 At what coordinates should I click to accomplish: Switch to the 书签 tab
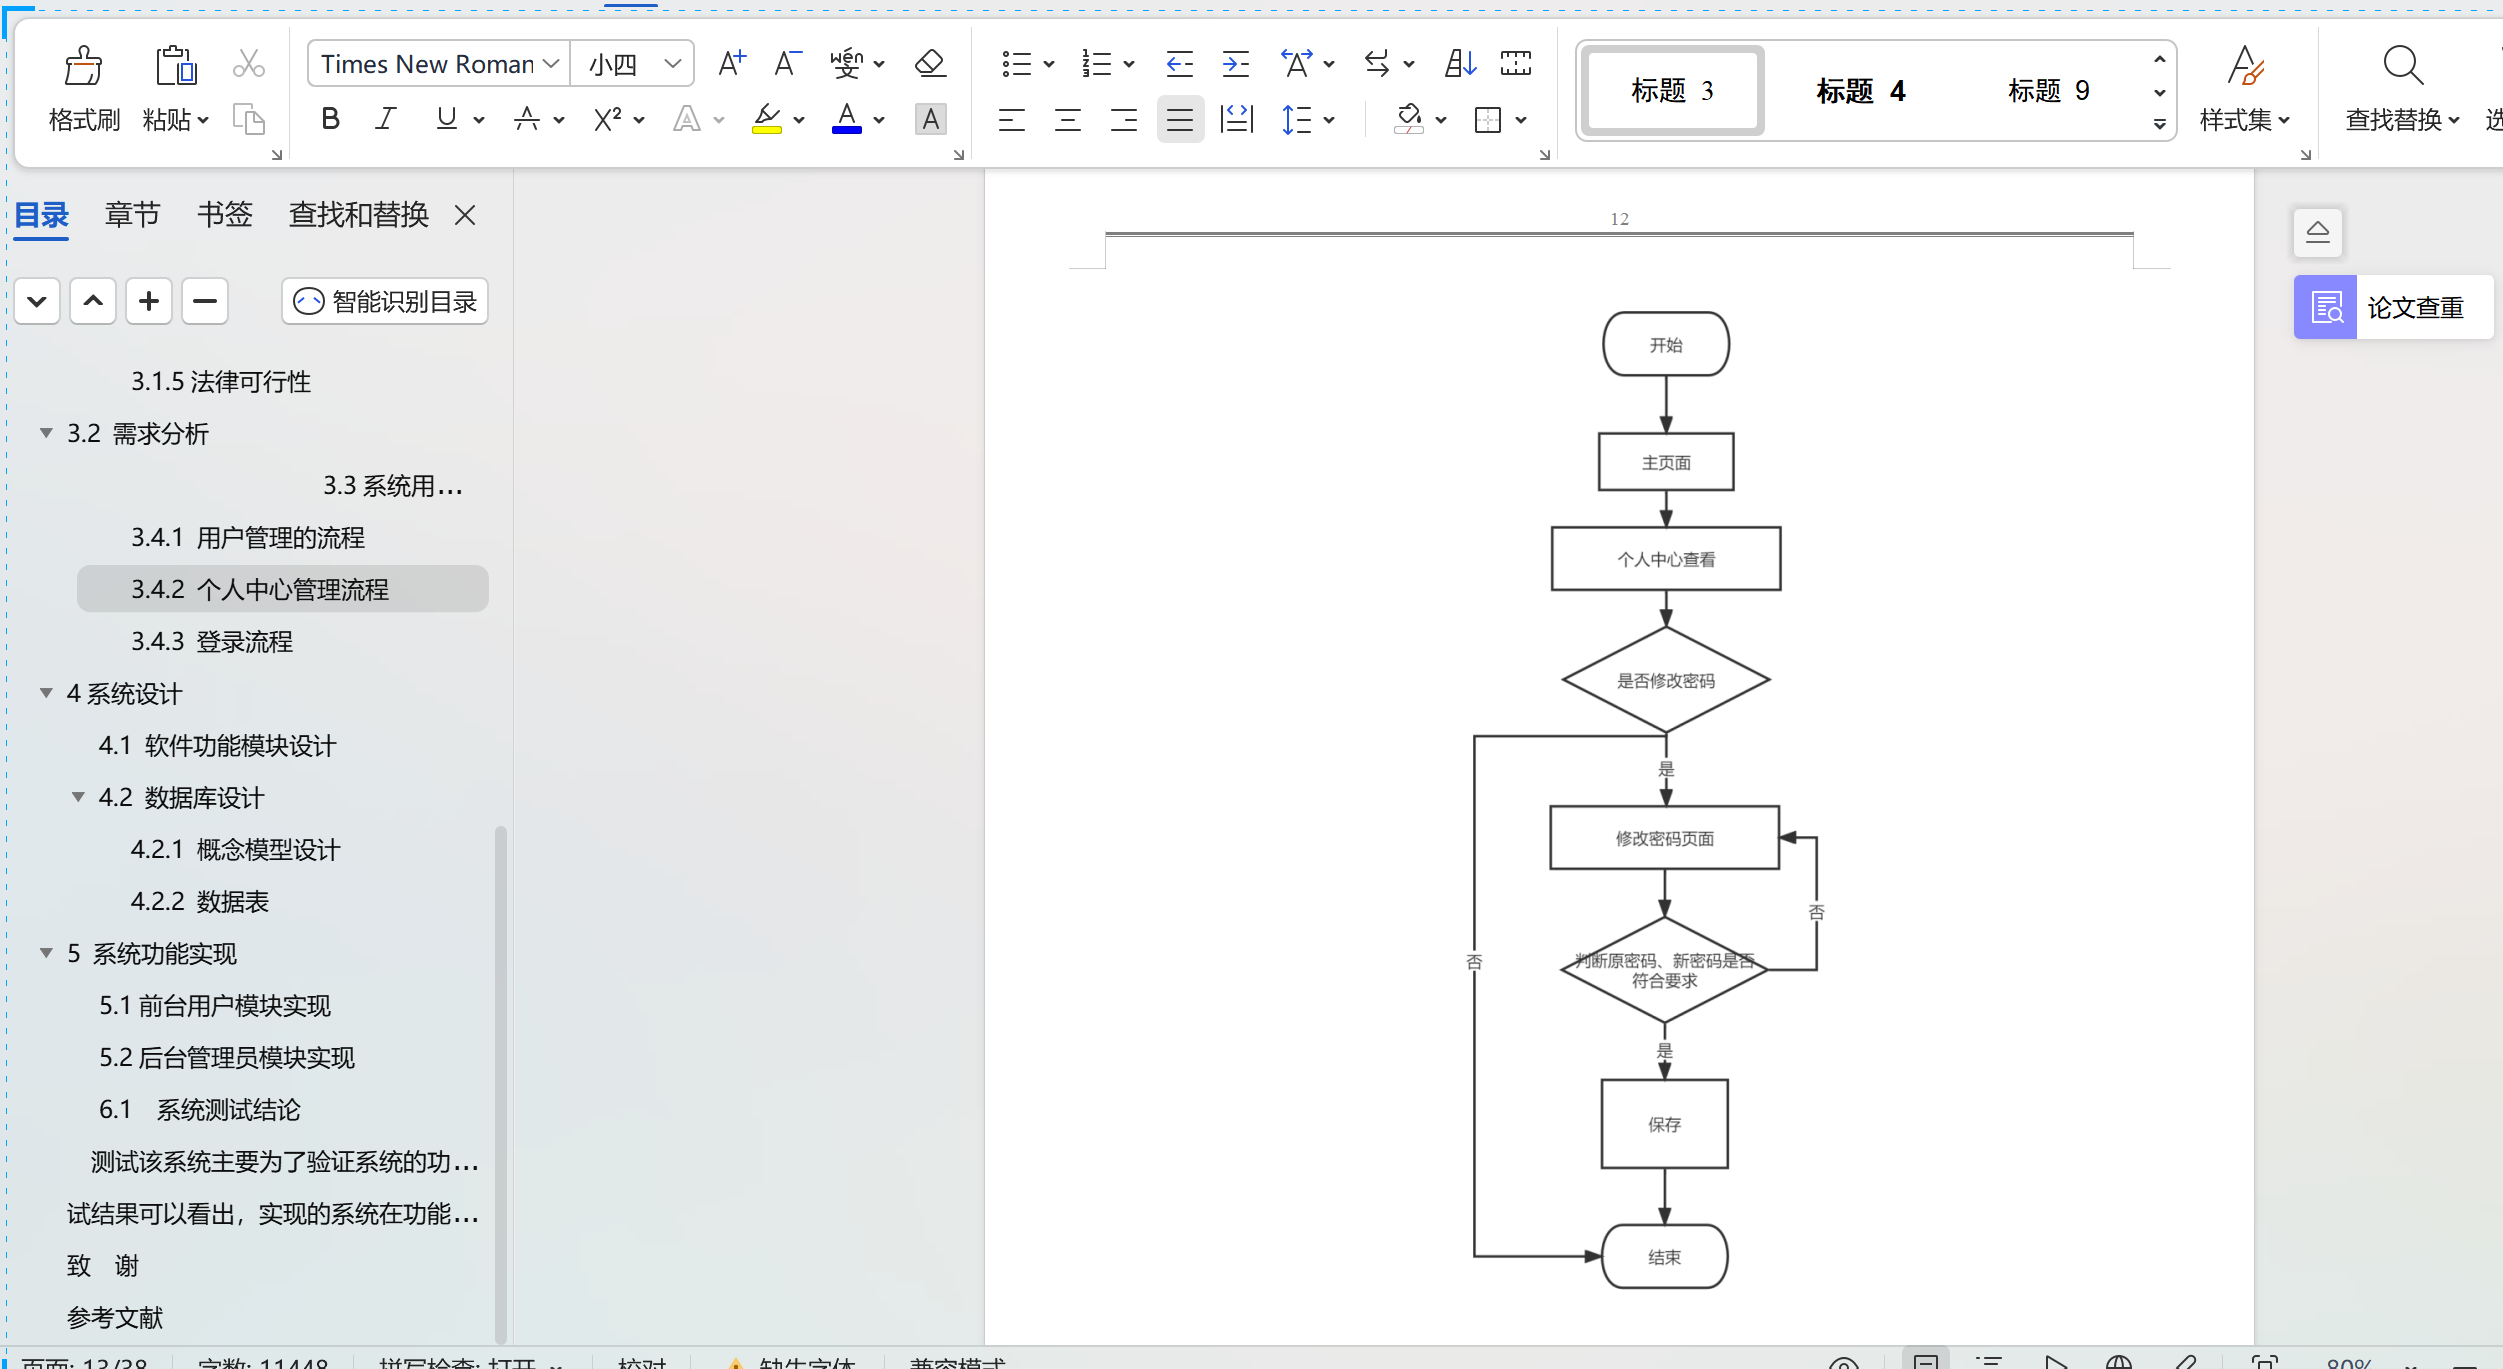click(224, 213)
